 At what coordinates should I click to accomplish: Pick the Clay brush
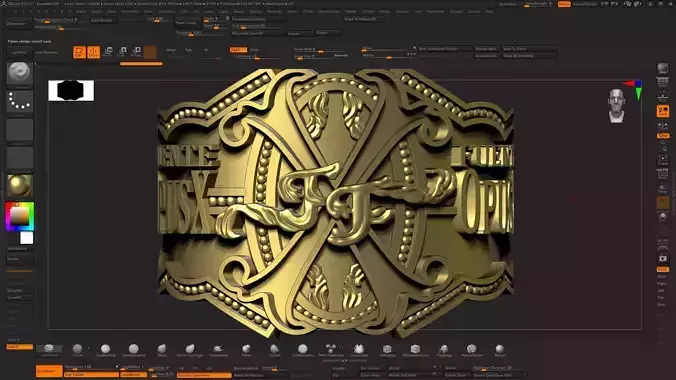[78, 350]
